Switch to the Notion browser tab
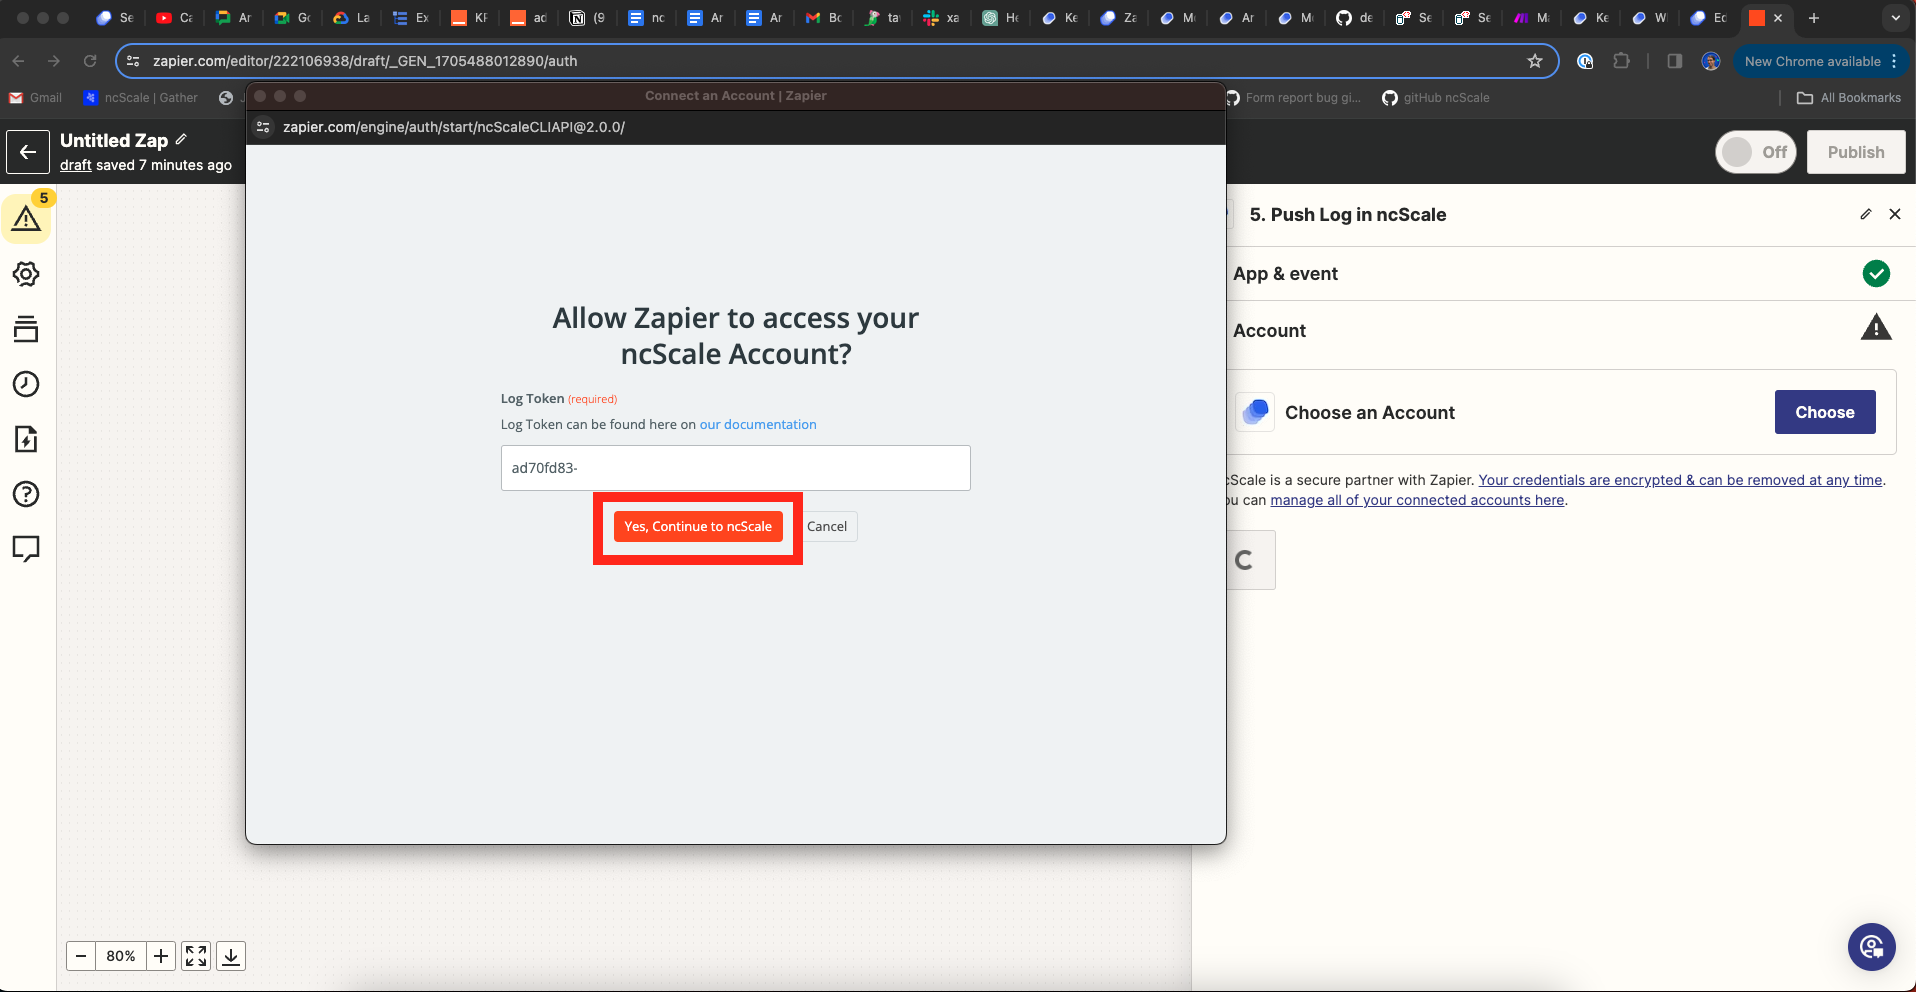 (x=587, y=18)
